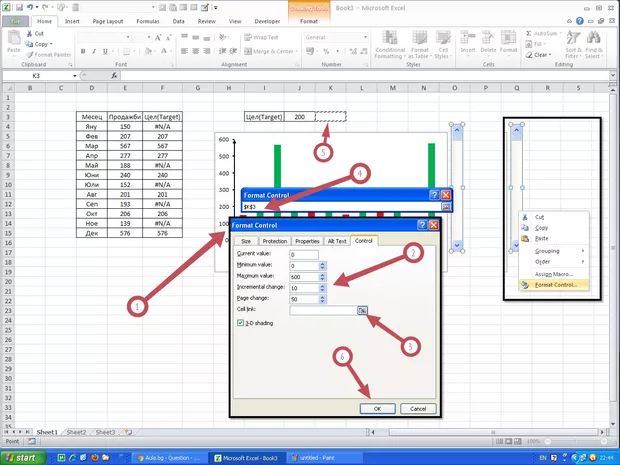Expand the formula bar chevron

click(612, 75)
